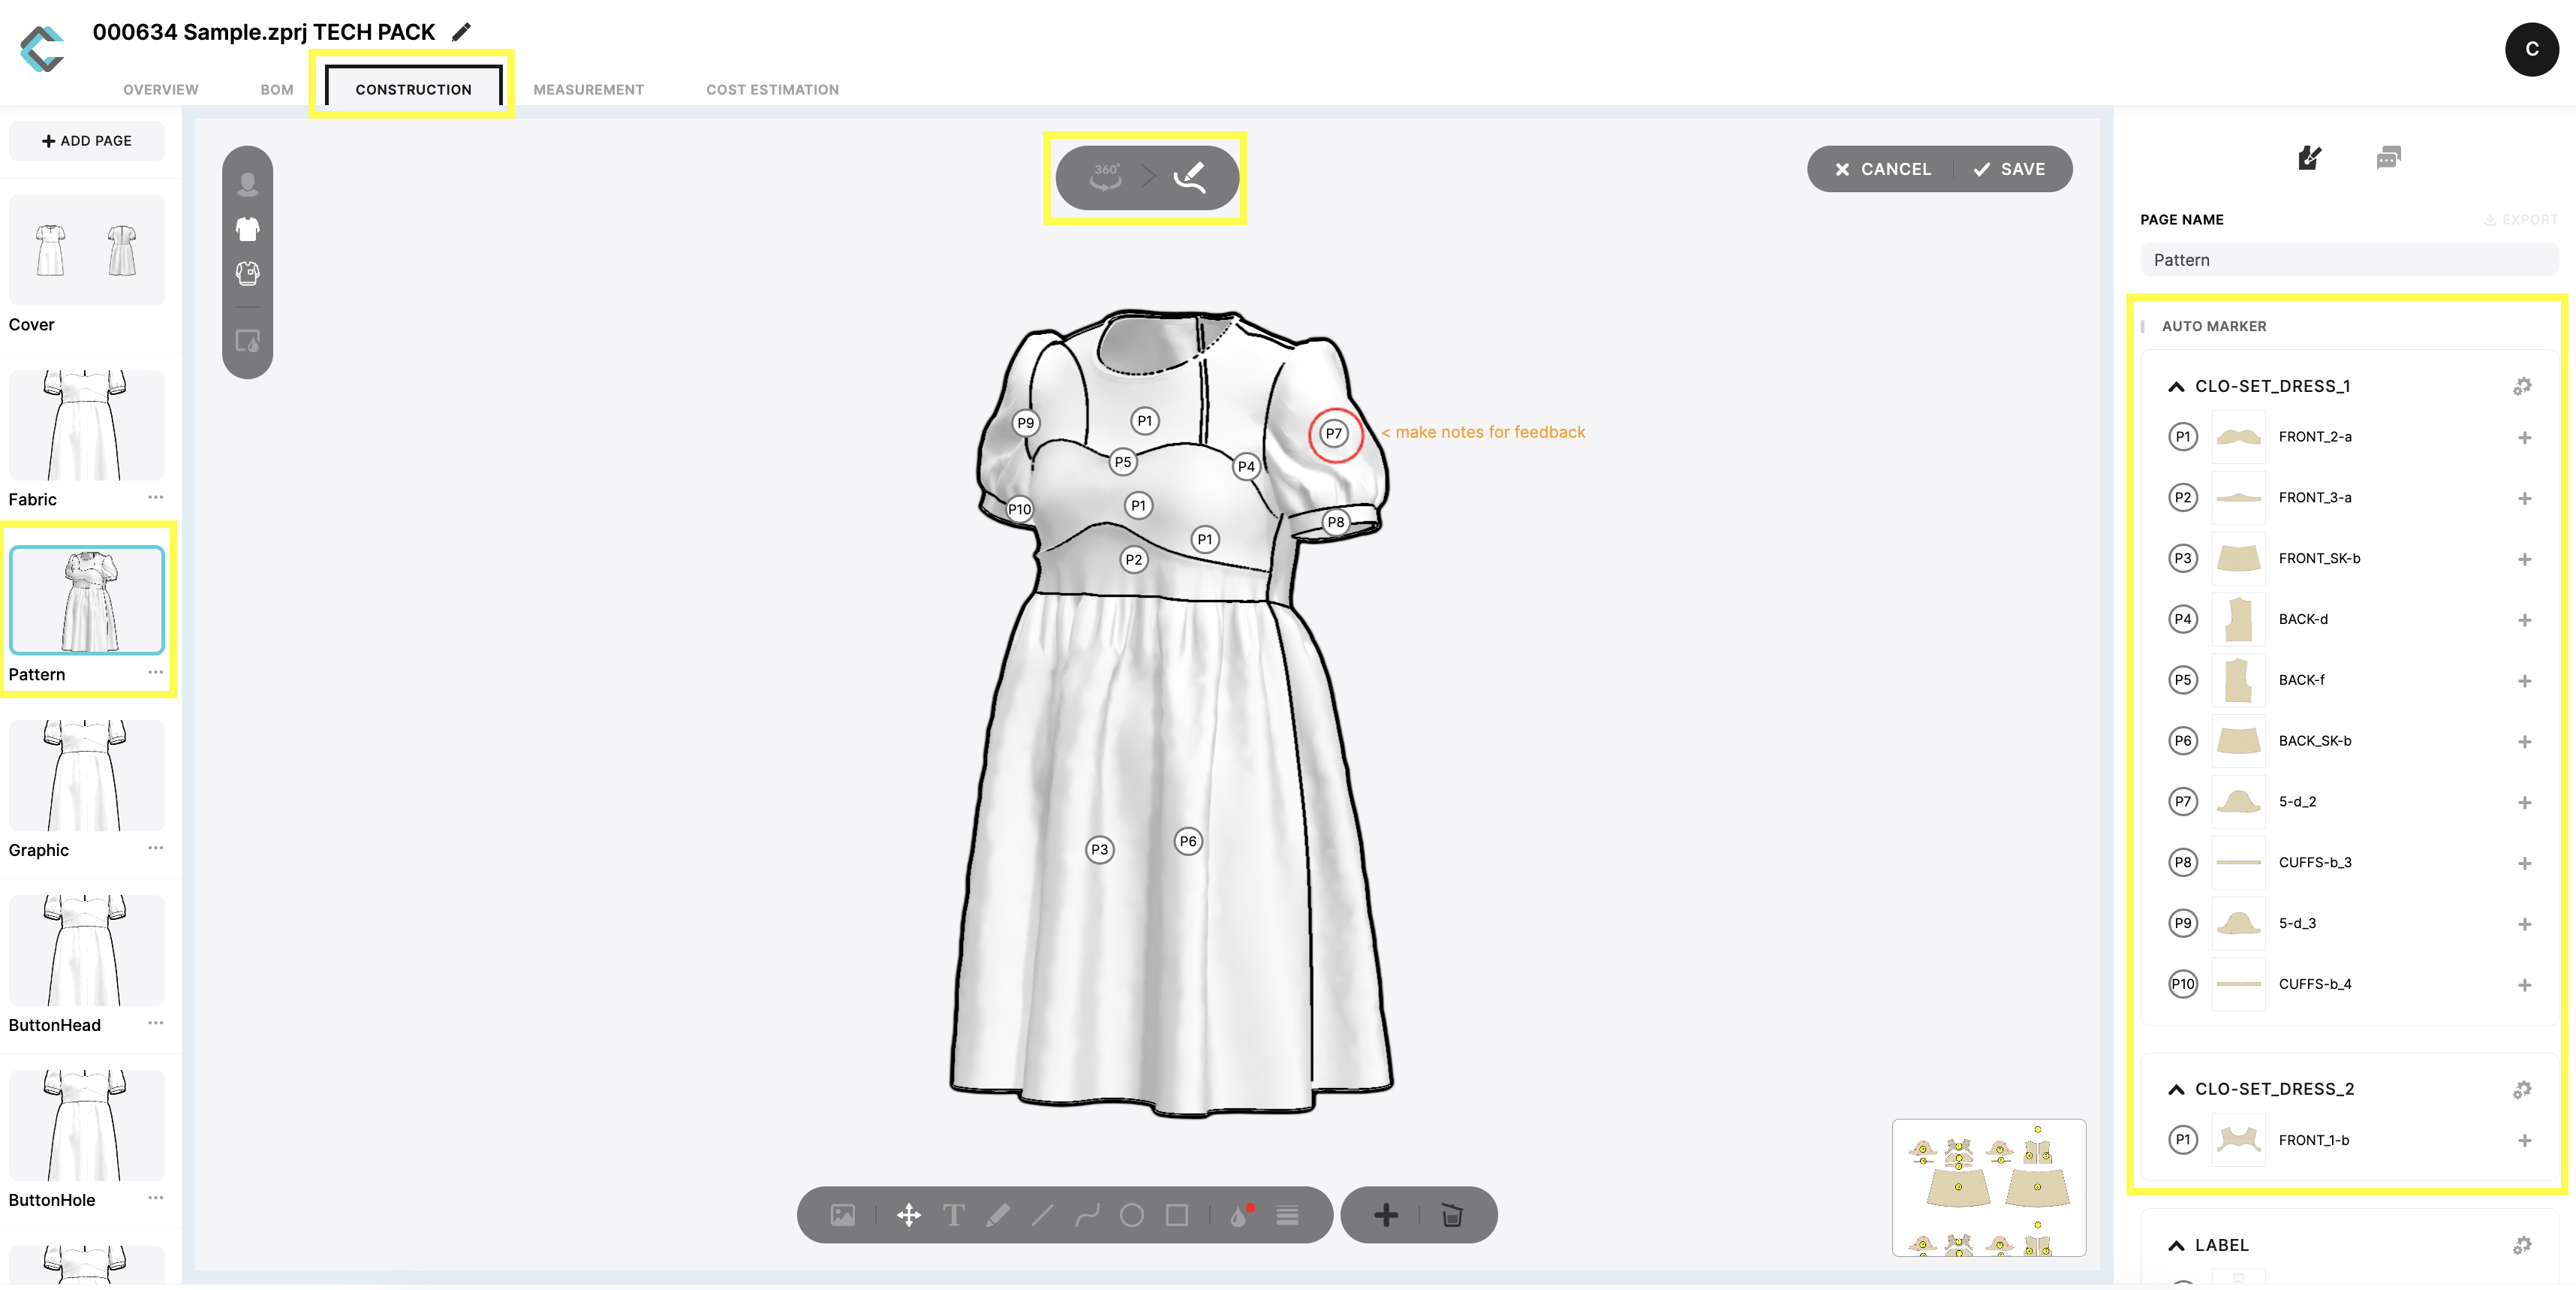
Task: Open settings gear for CLO-SET_DRESS_1
Action: point(2522,386)
